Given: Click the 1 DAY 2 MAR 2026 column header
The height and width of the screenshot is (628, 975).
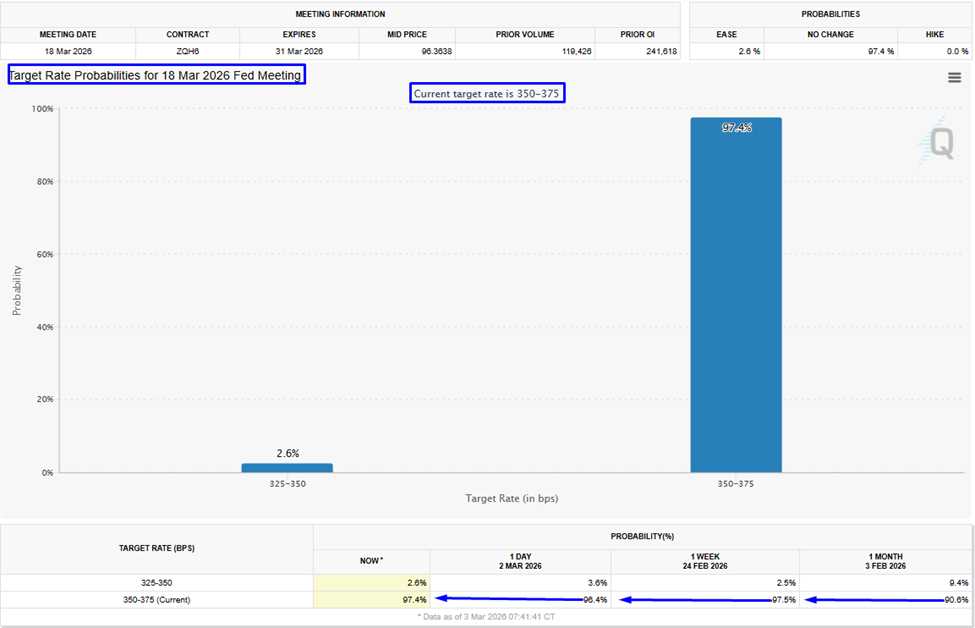Looking at the screenshot, I should tap(520, 561).
